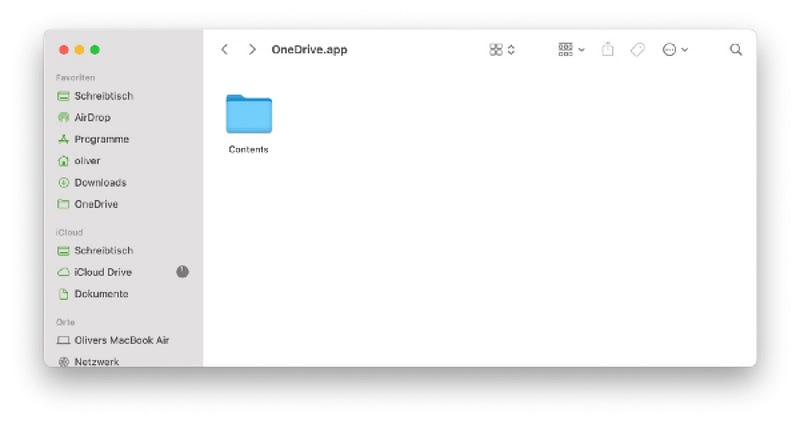800x424 pixels.
Task: Click the Orte section header
Action: [x=65, y=322]
